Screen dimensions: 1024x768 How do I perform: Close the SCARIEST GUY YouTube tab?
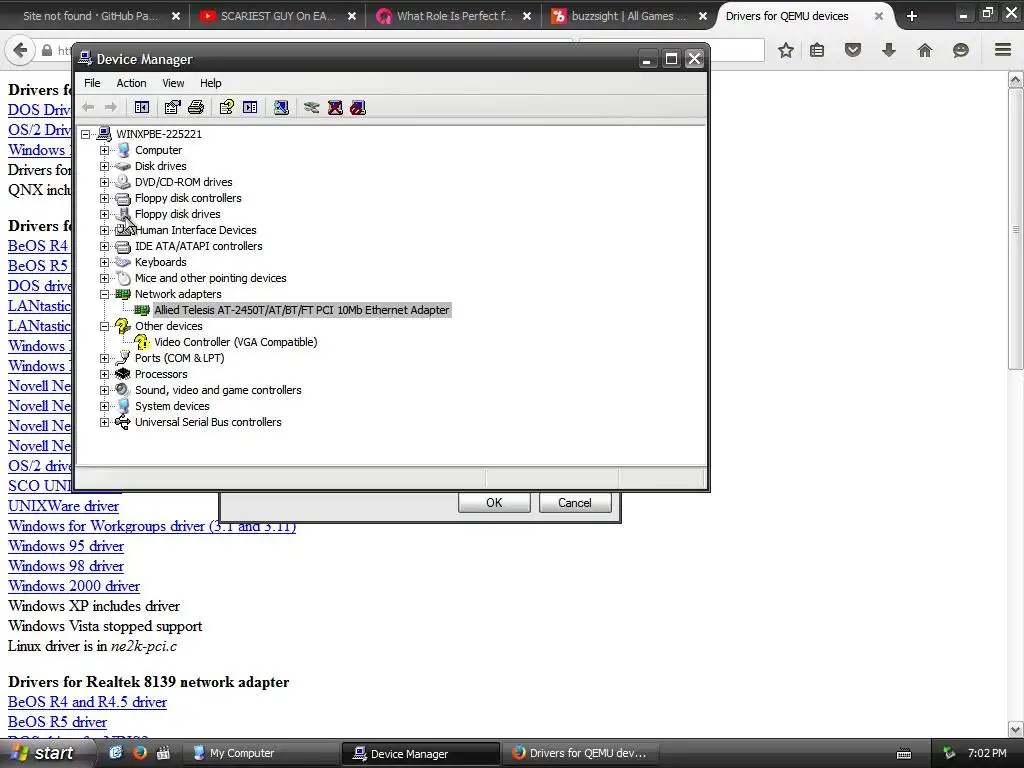coord(352,16)
